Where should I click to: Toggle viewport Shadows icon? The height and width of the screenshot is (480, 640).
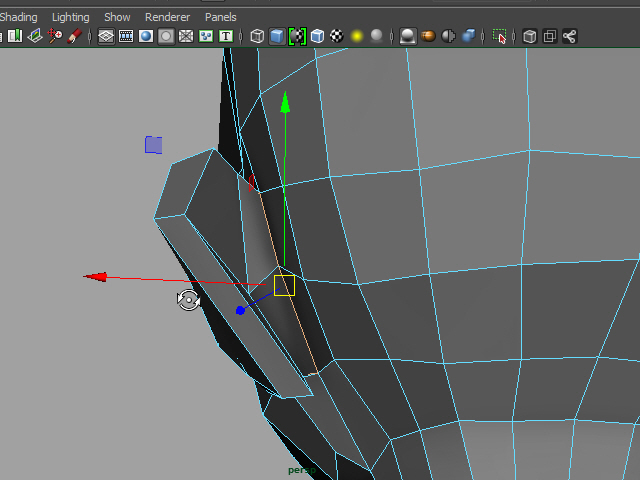[x=376, y=36]
